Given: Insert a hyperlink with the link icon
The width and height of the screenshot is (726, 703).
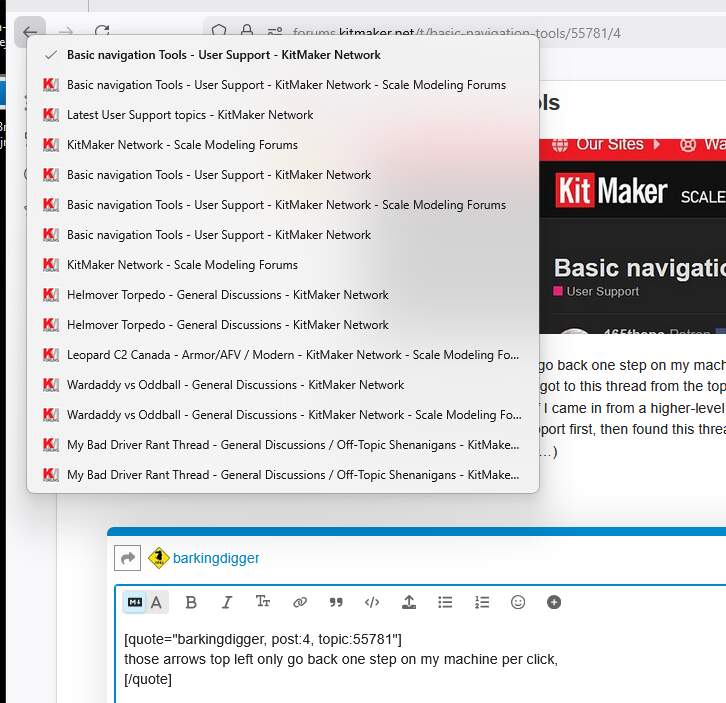Looking at the screenshot, I should coord(299,602).
